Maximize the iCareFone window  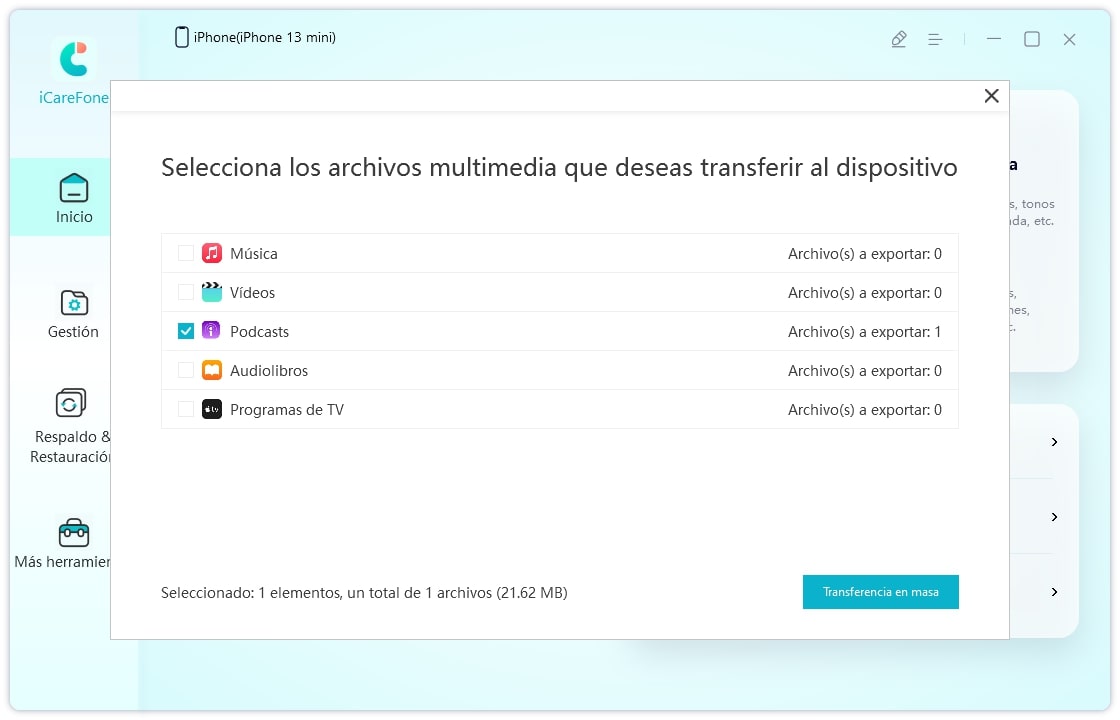(x=1031, y=39)
